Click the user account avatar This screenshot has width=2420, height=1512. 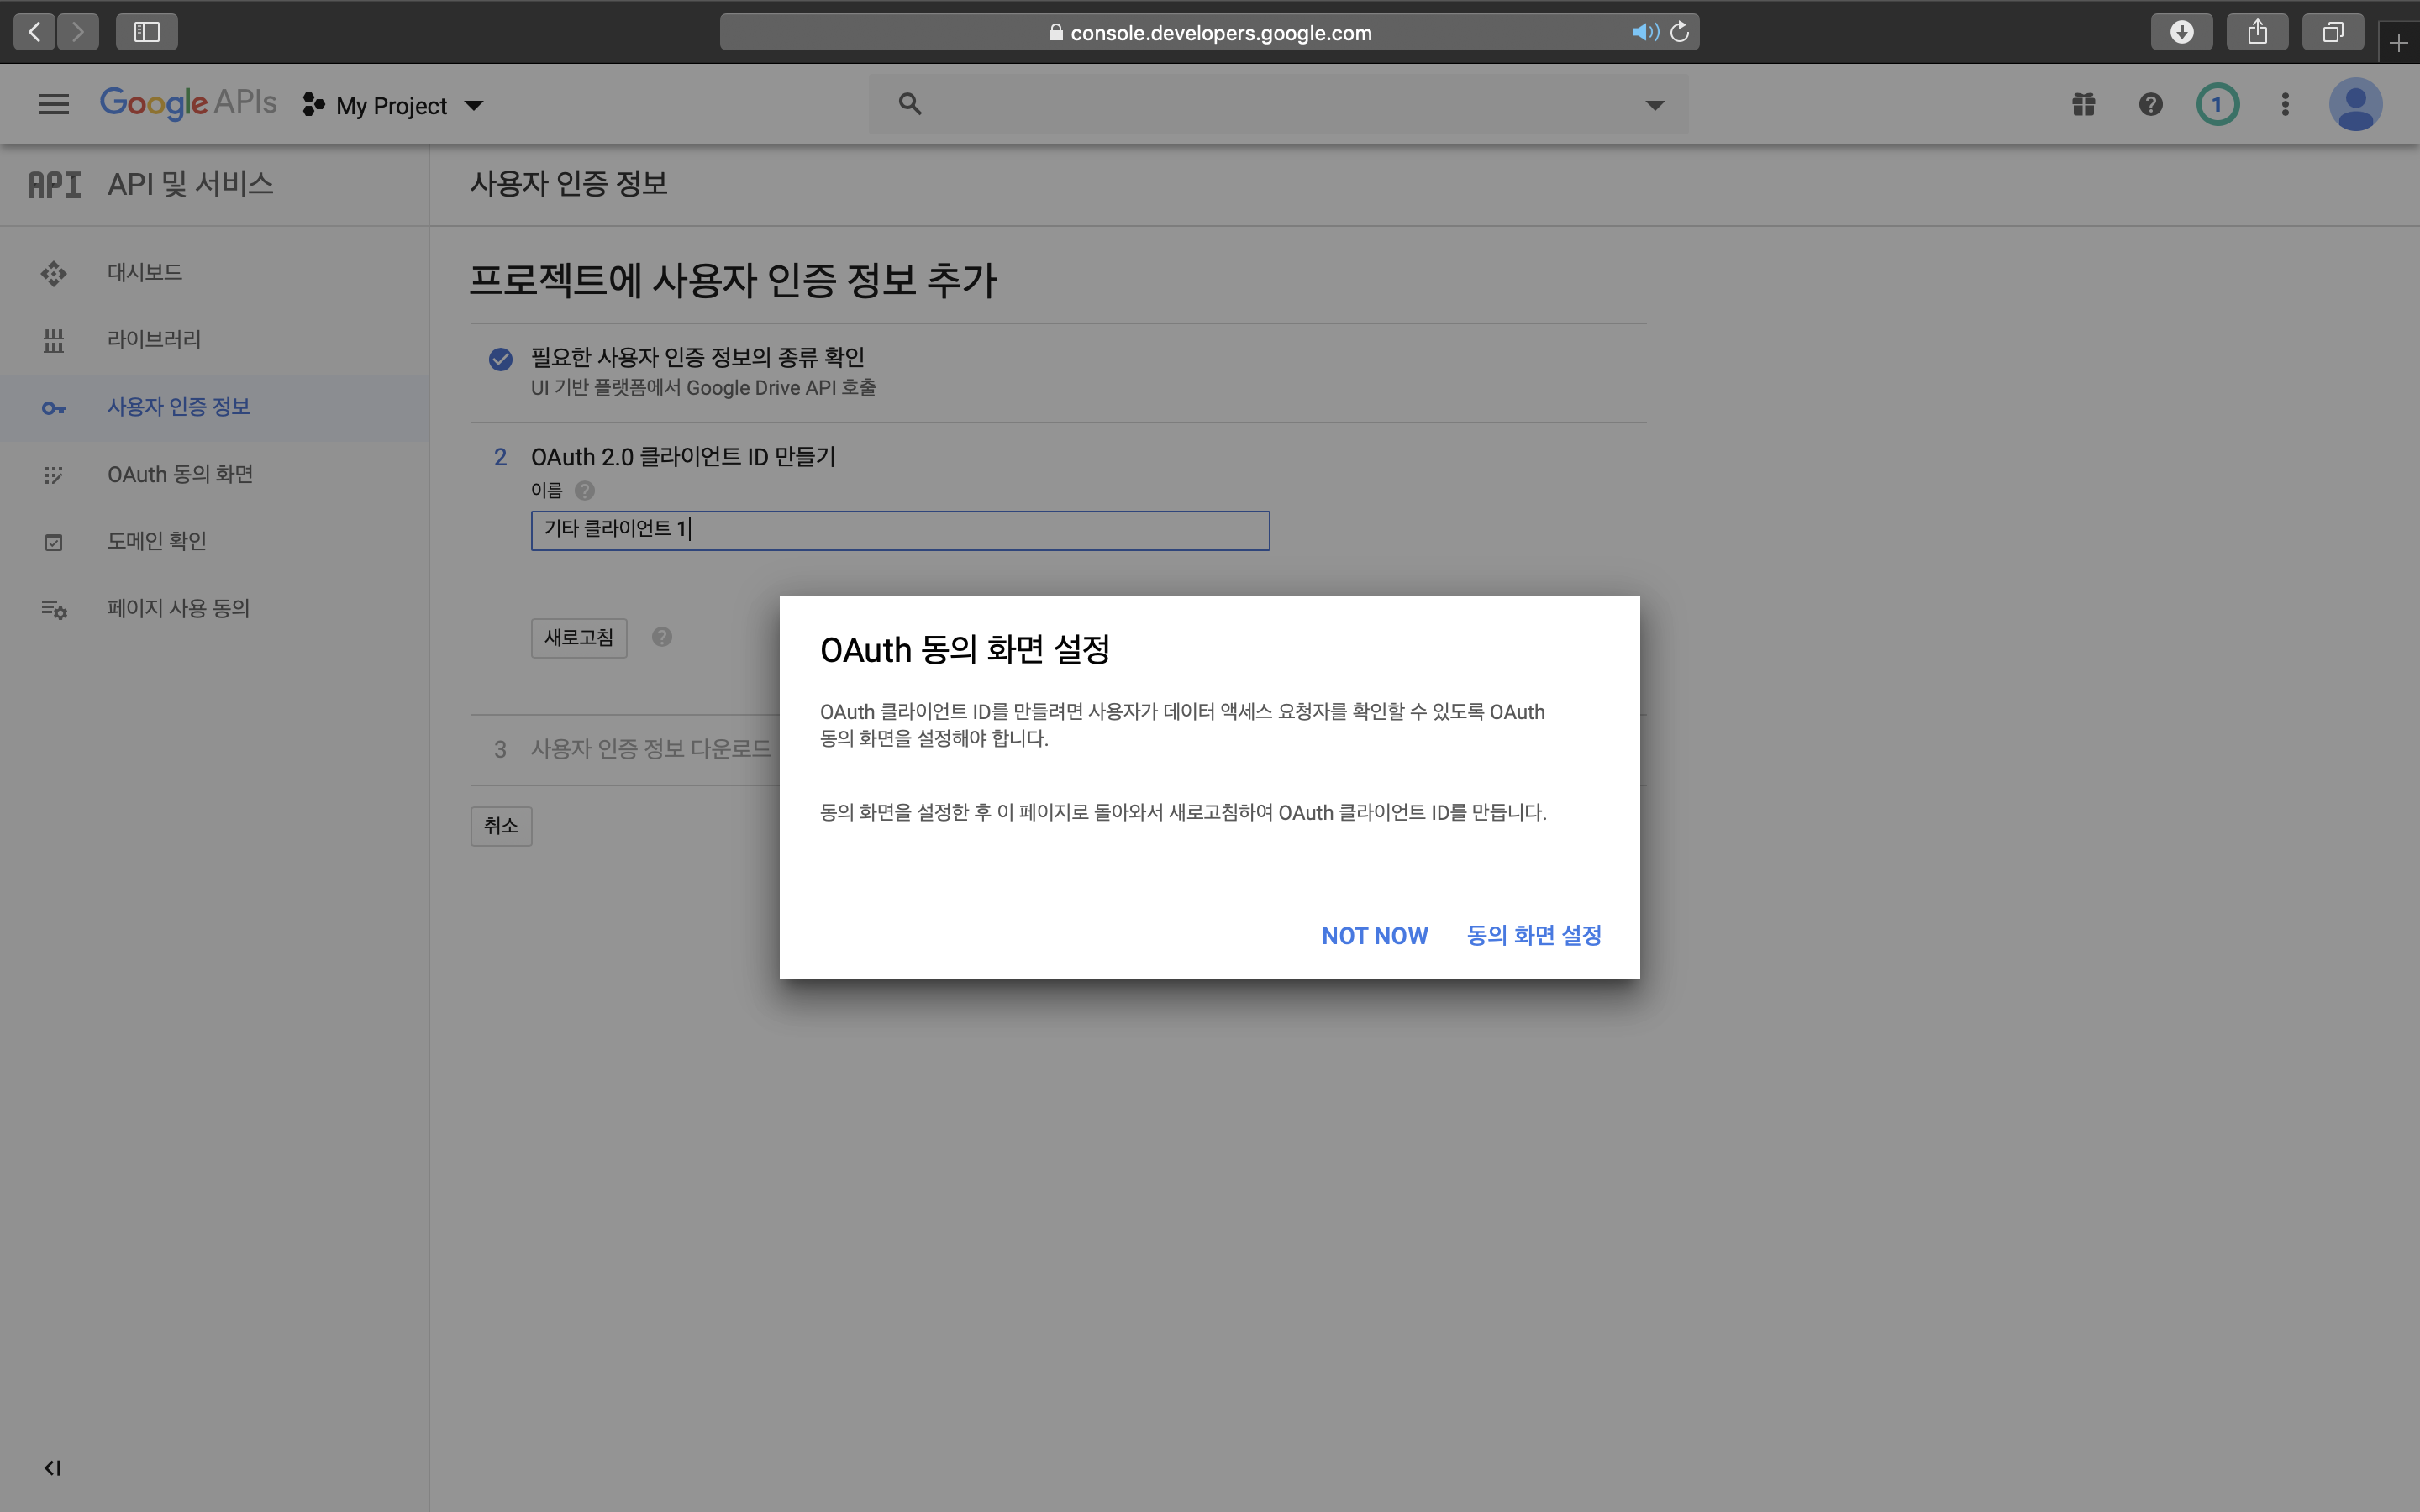pos(2355,104)
